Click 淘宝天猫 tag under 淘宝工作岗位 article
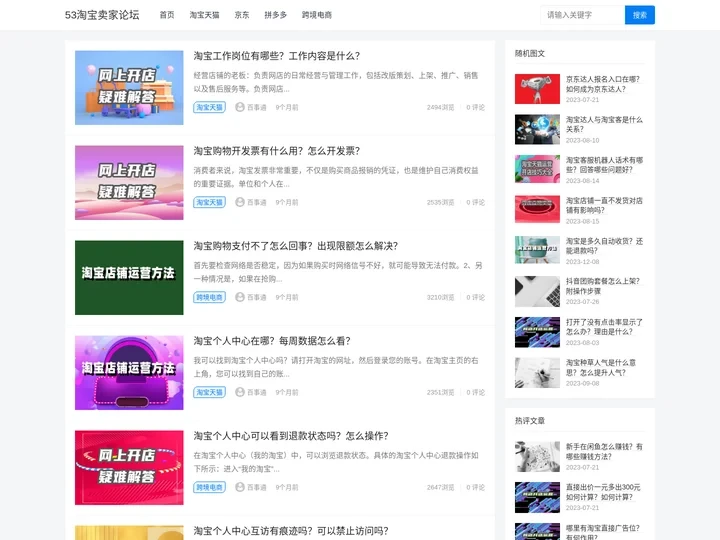This screenshot has width=720, height=540. click(209, 107)
